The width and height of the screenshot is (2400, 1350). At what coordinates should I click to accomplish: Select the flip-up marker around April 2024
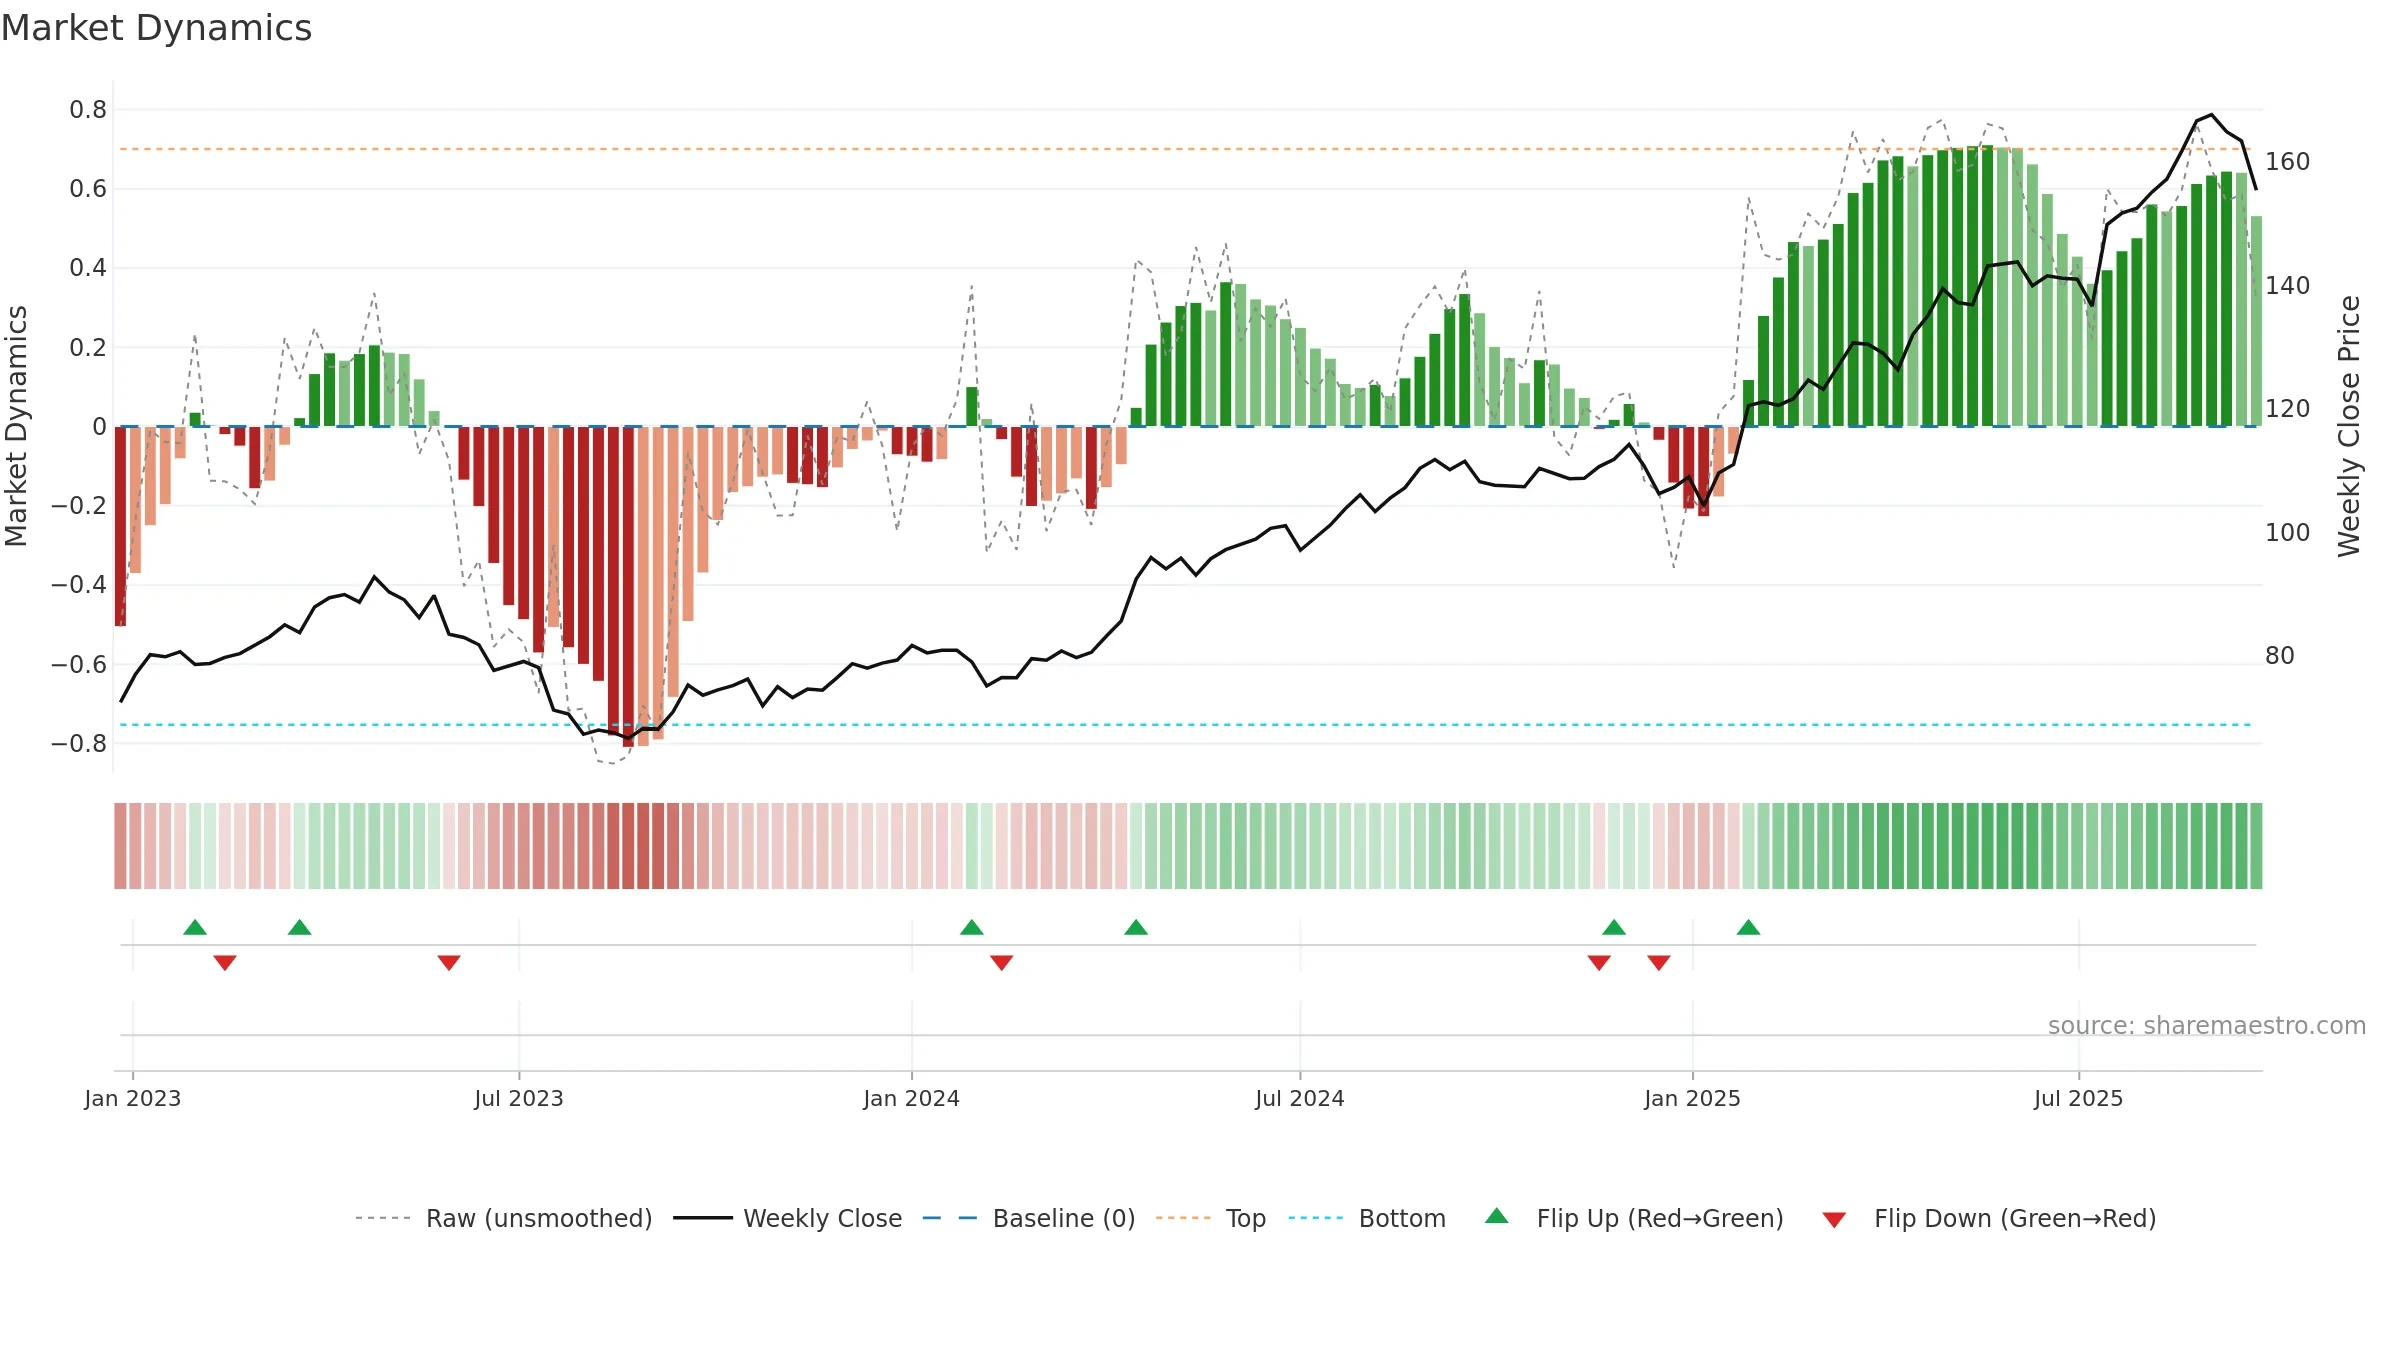[1136, 927]
